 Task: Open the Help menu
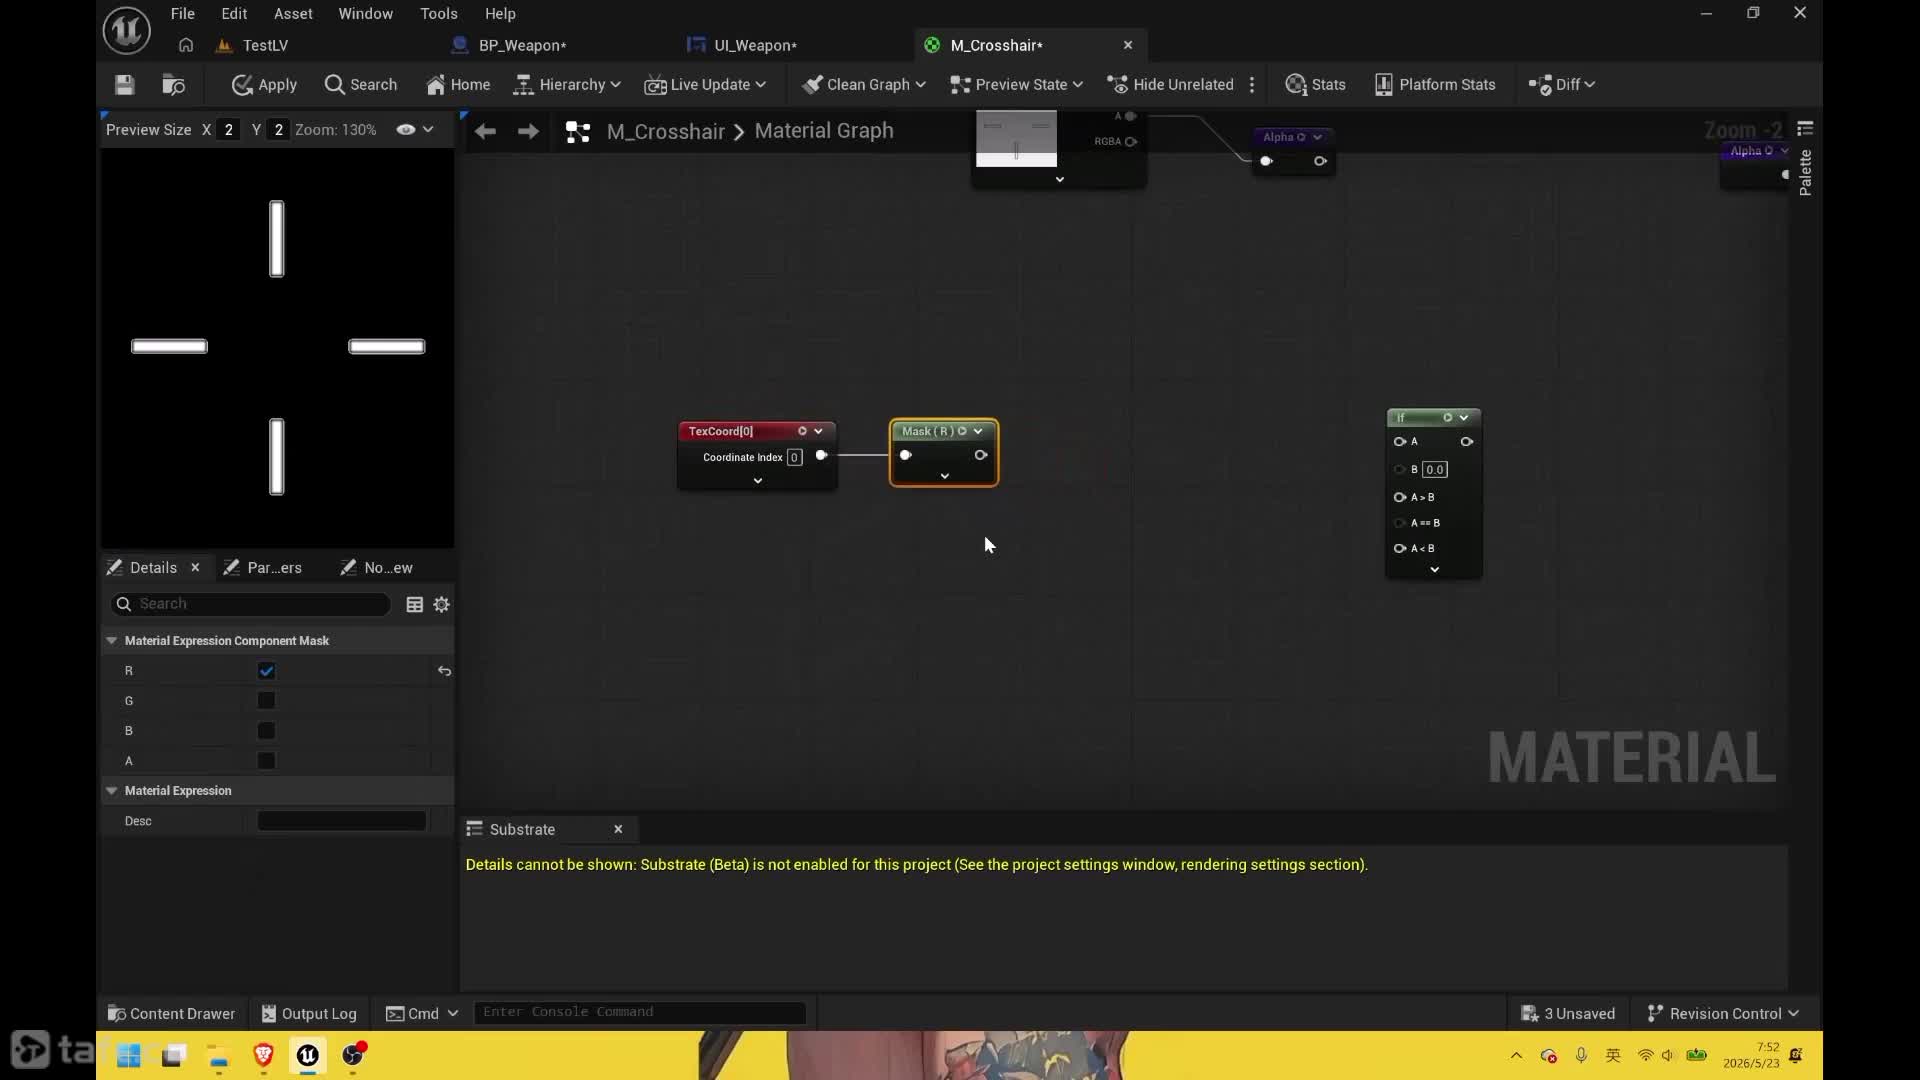(500, 14)
